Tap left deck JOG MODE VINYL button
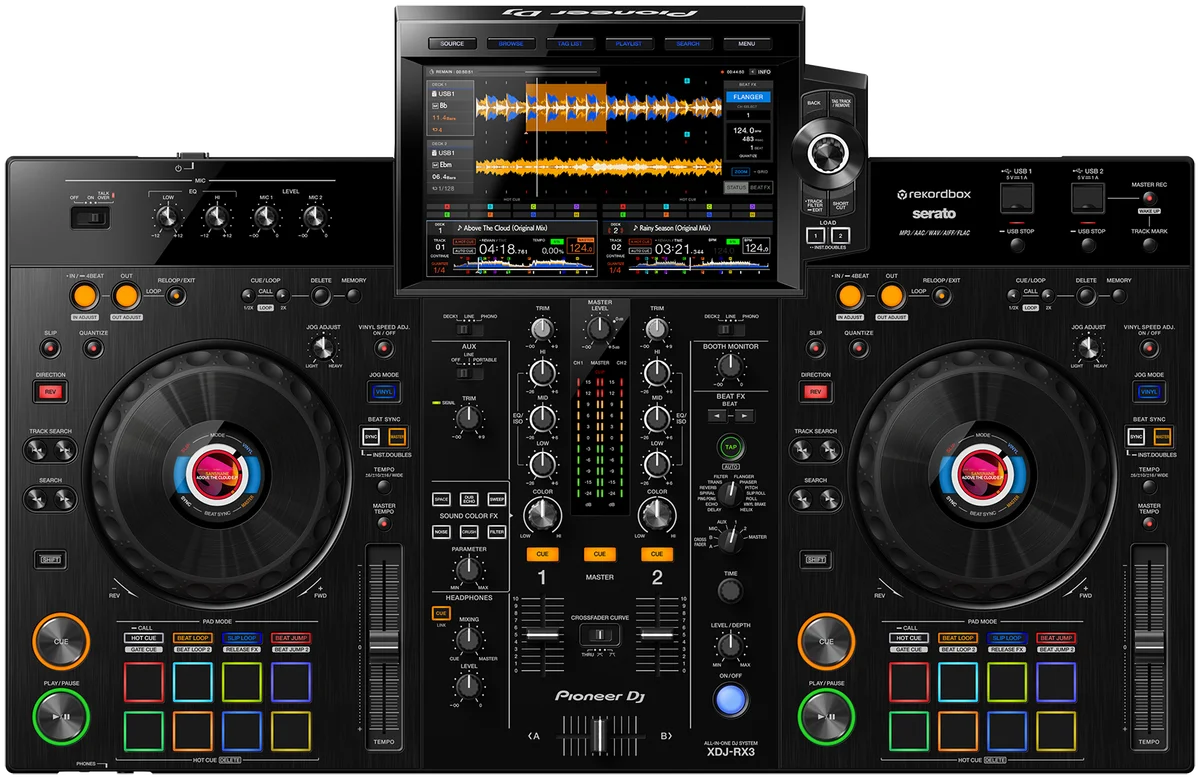Viewport: 1200px width, 779px height. click(385, 391)
